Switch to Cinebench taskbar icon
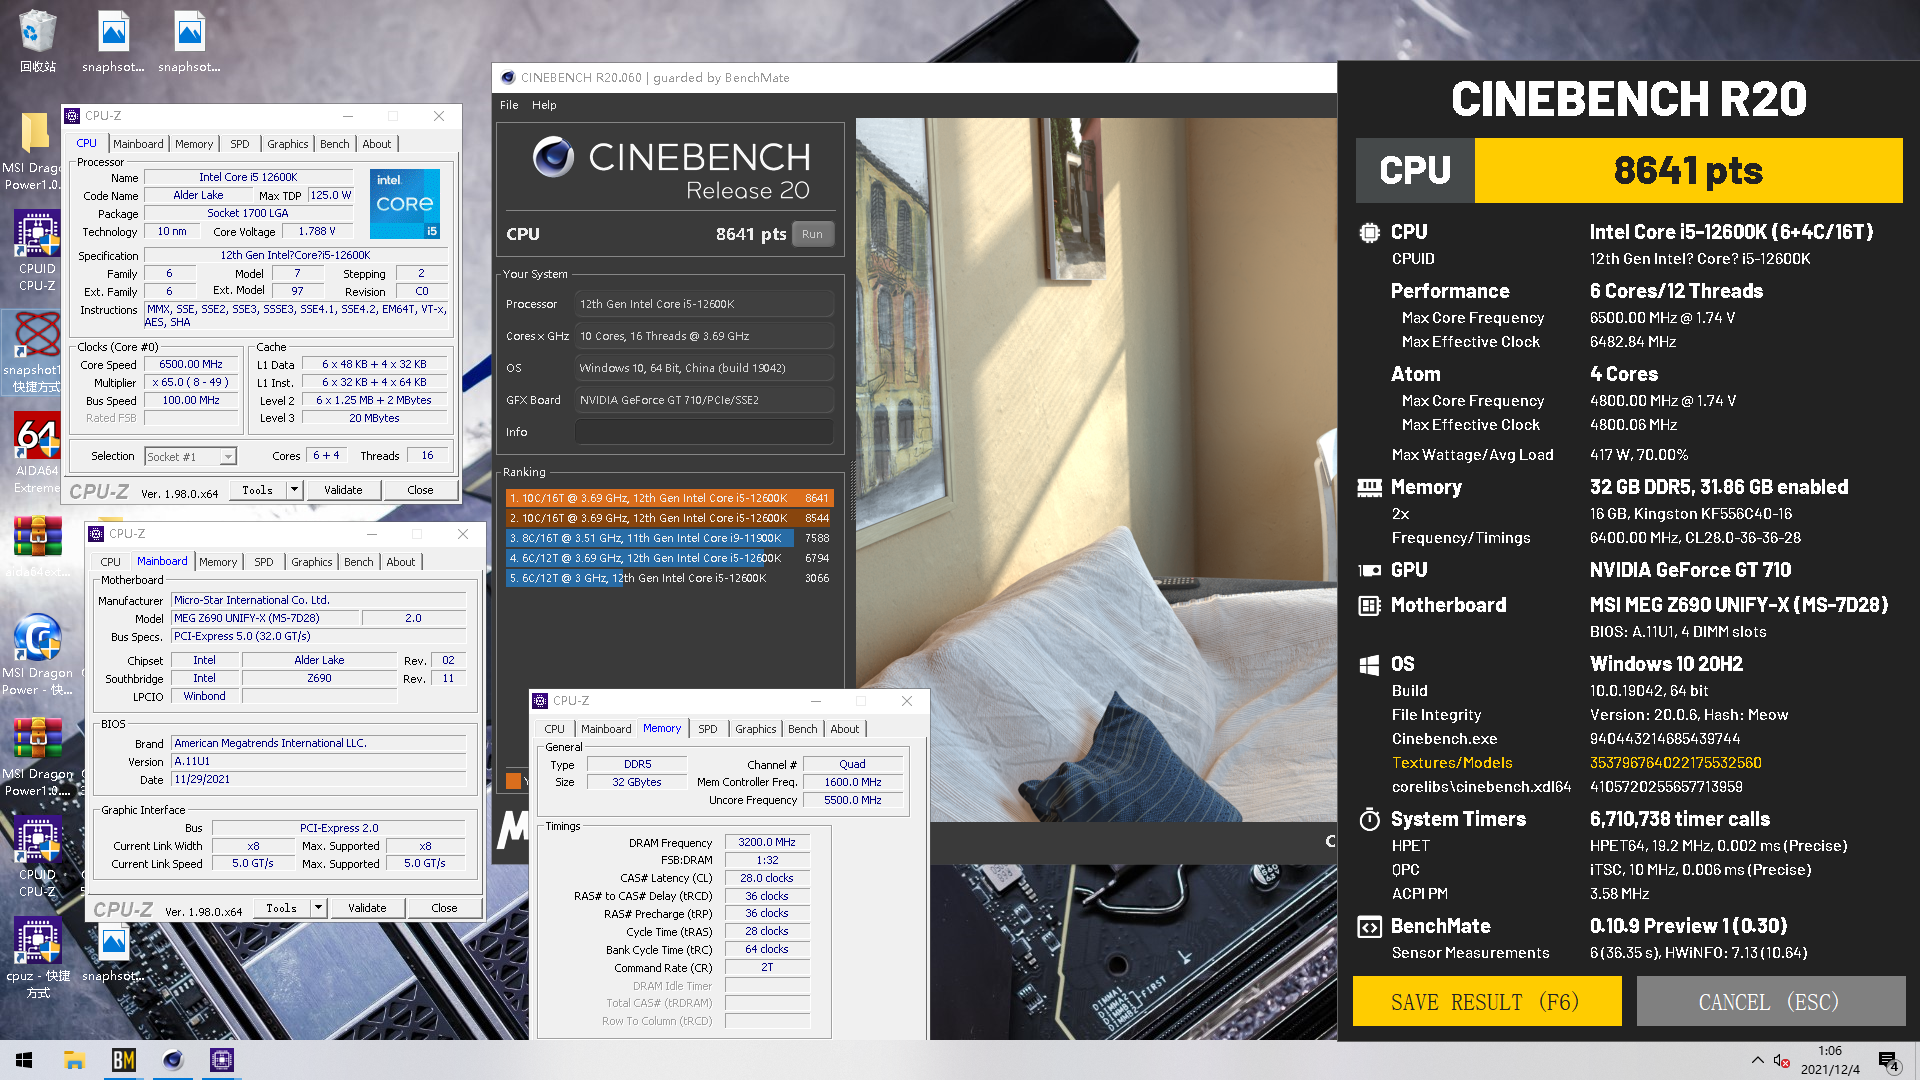 172,1060
